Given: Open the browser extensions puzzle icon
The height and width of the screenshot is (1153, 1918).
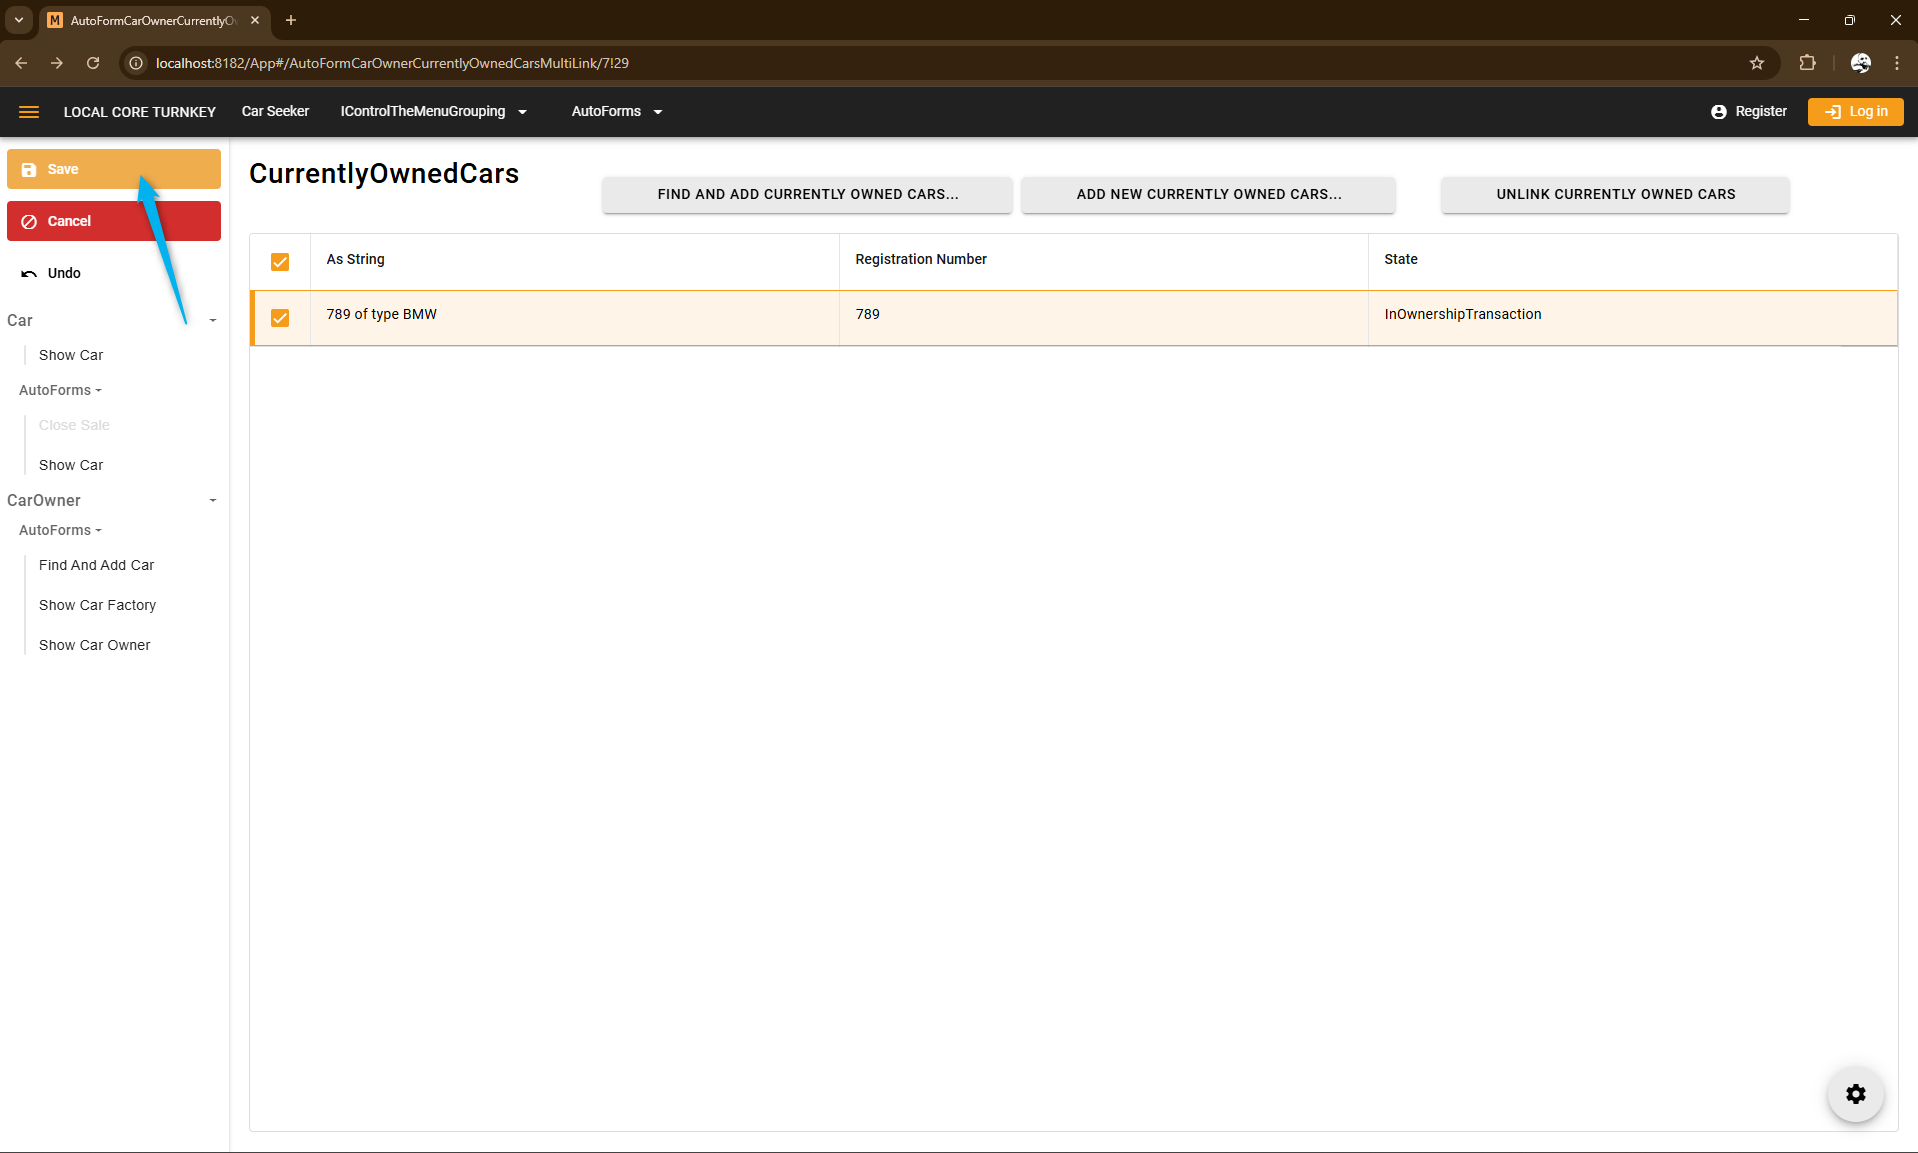Looking at the screenshot, I should pos(1807,63).
